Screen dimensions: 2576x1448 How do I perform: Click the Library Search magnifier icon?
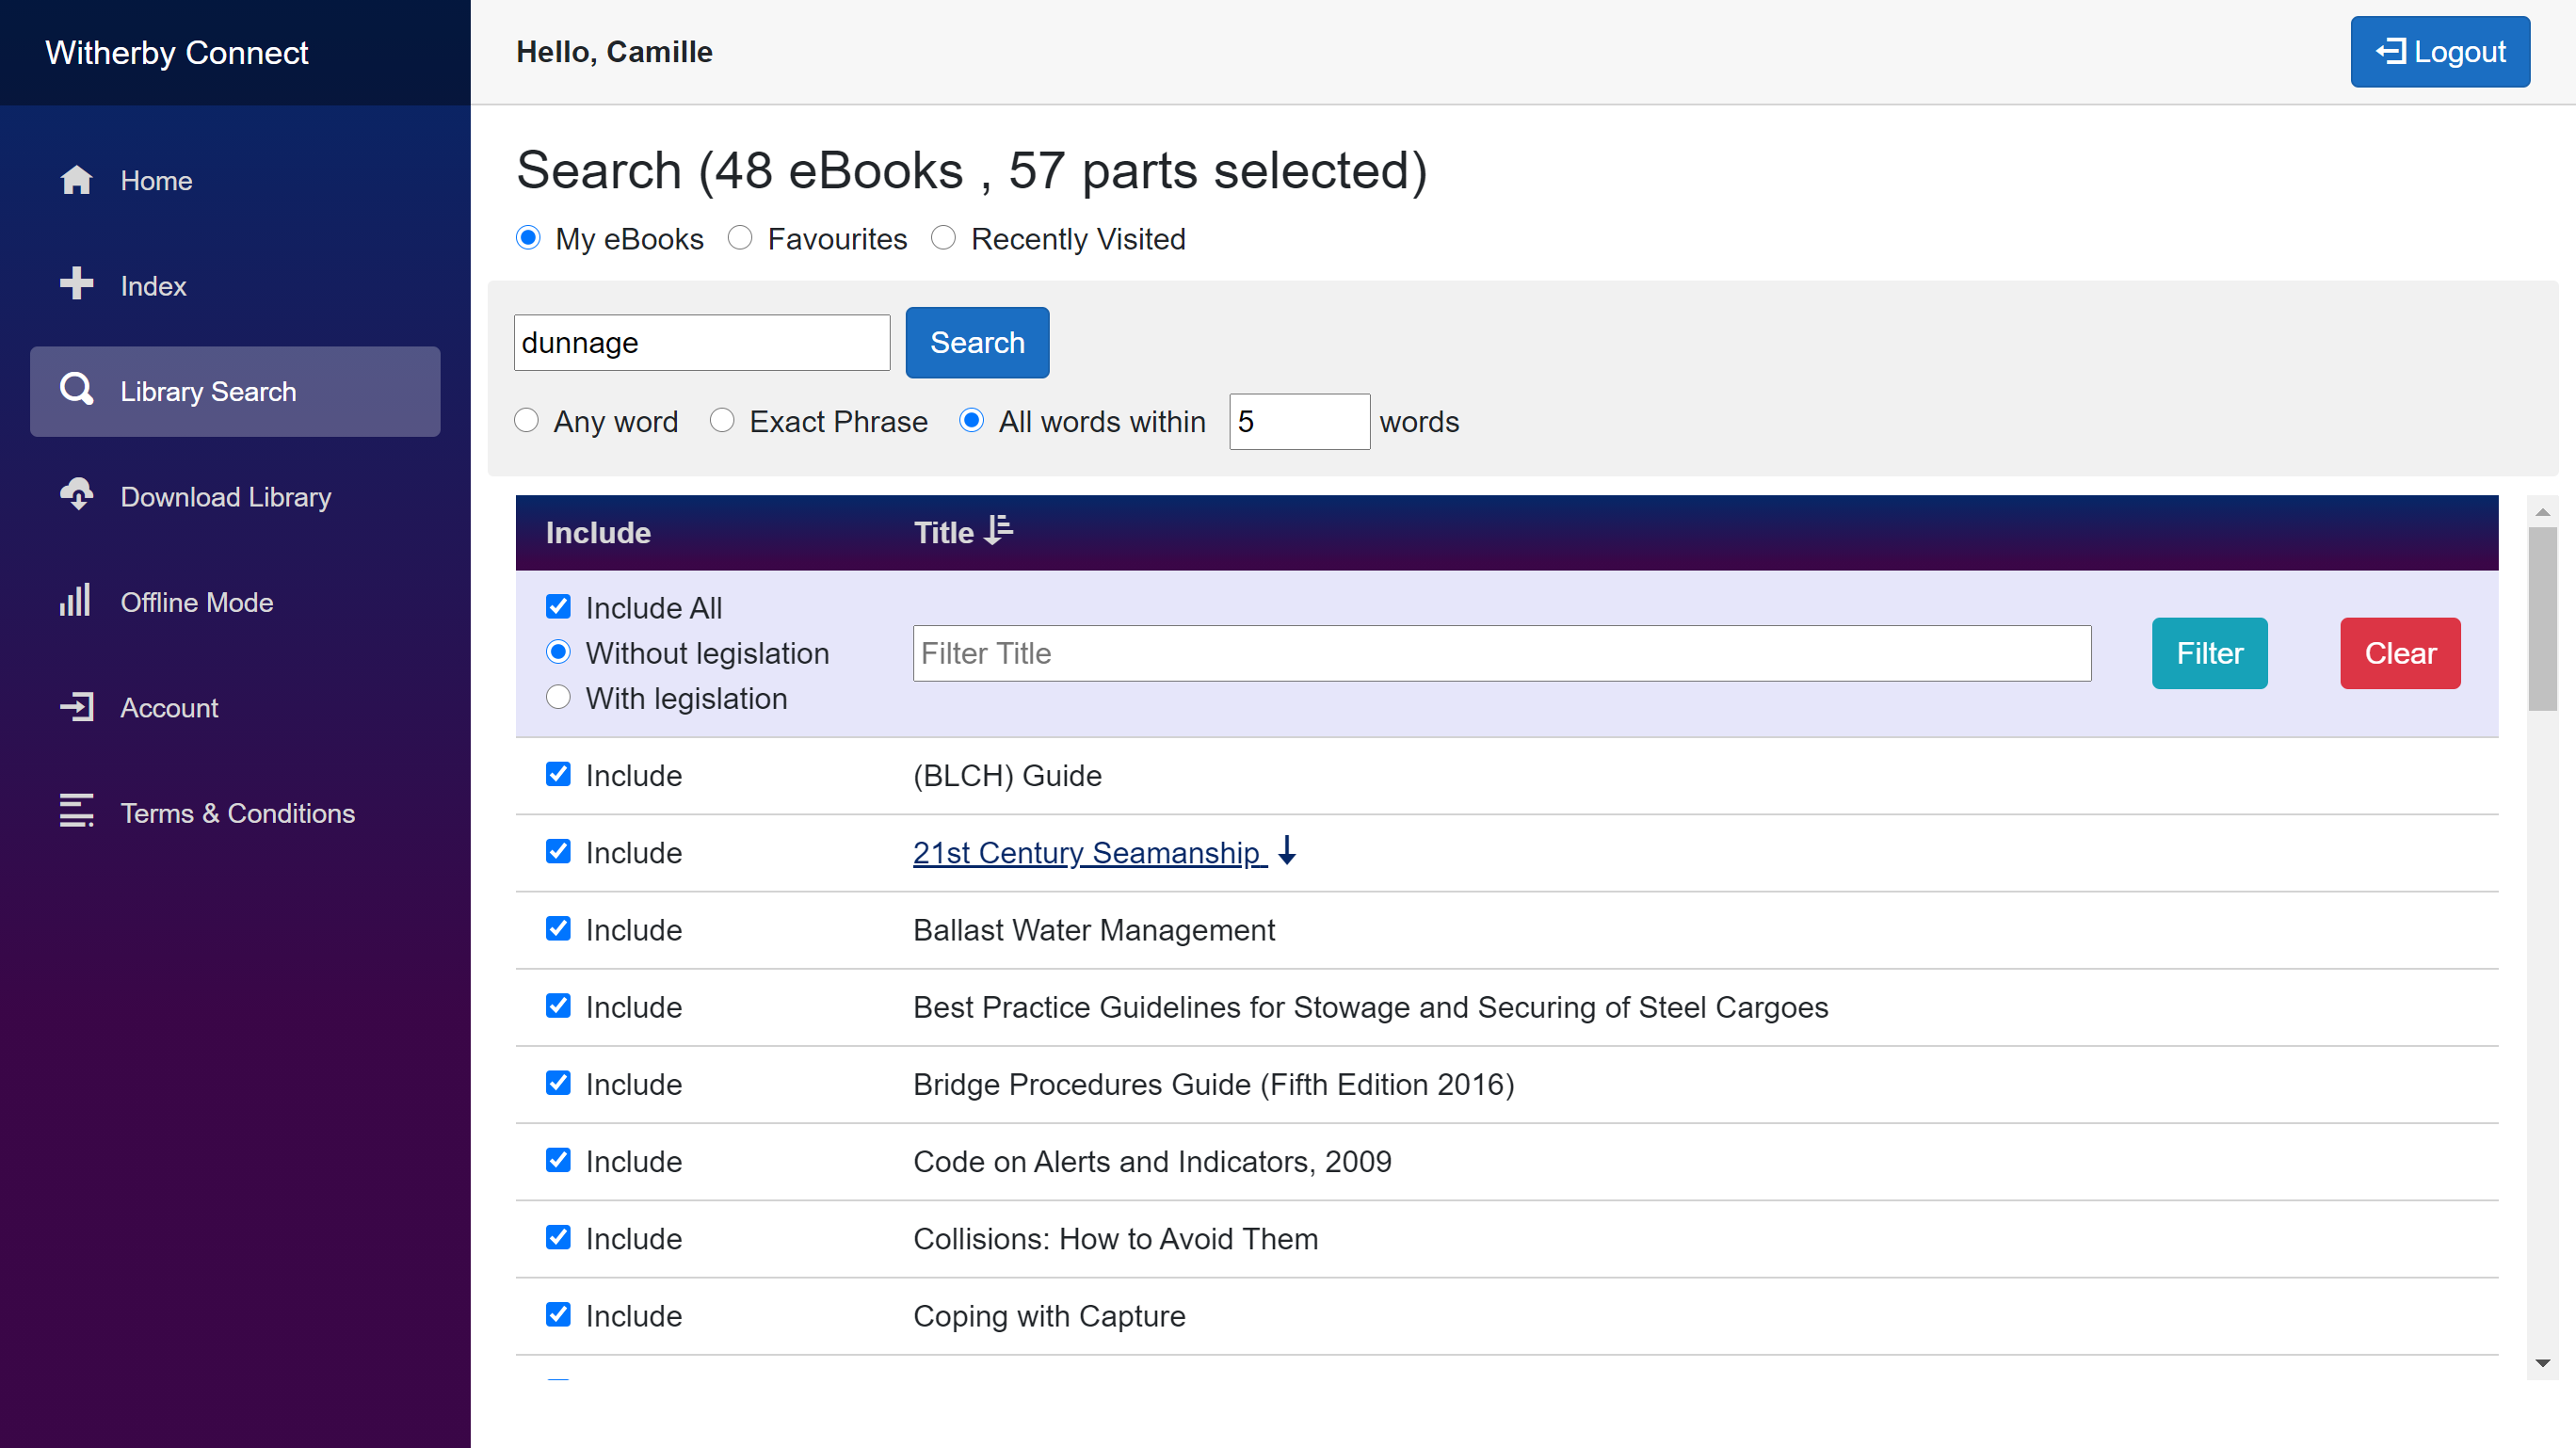click(x=76, y=390)
